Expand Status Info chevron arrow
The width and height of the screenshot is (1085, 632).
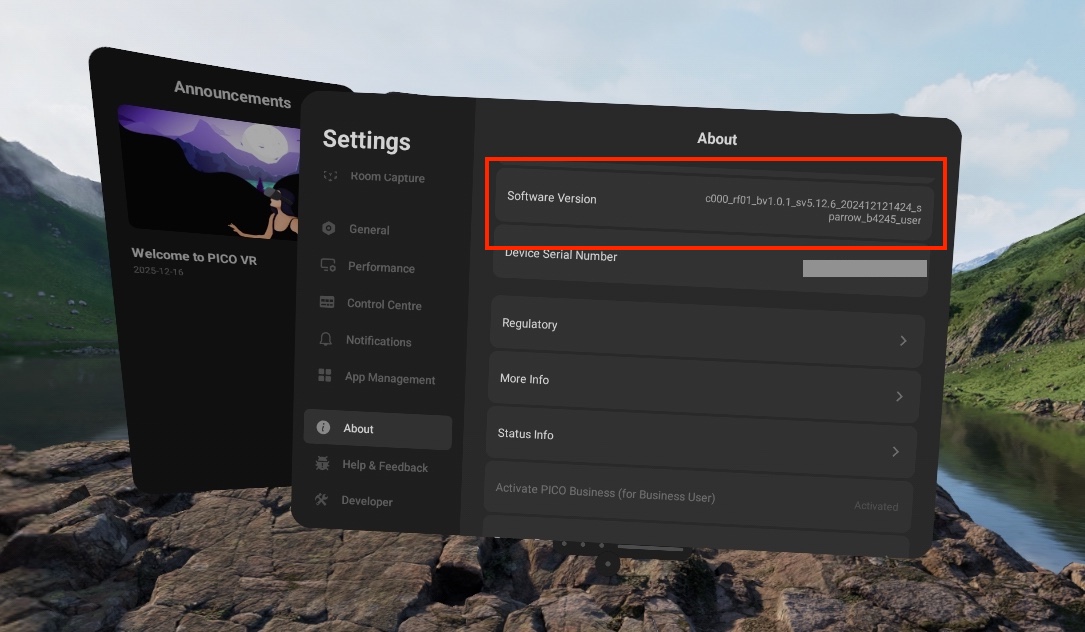point(895,451)
